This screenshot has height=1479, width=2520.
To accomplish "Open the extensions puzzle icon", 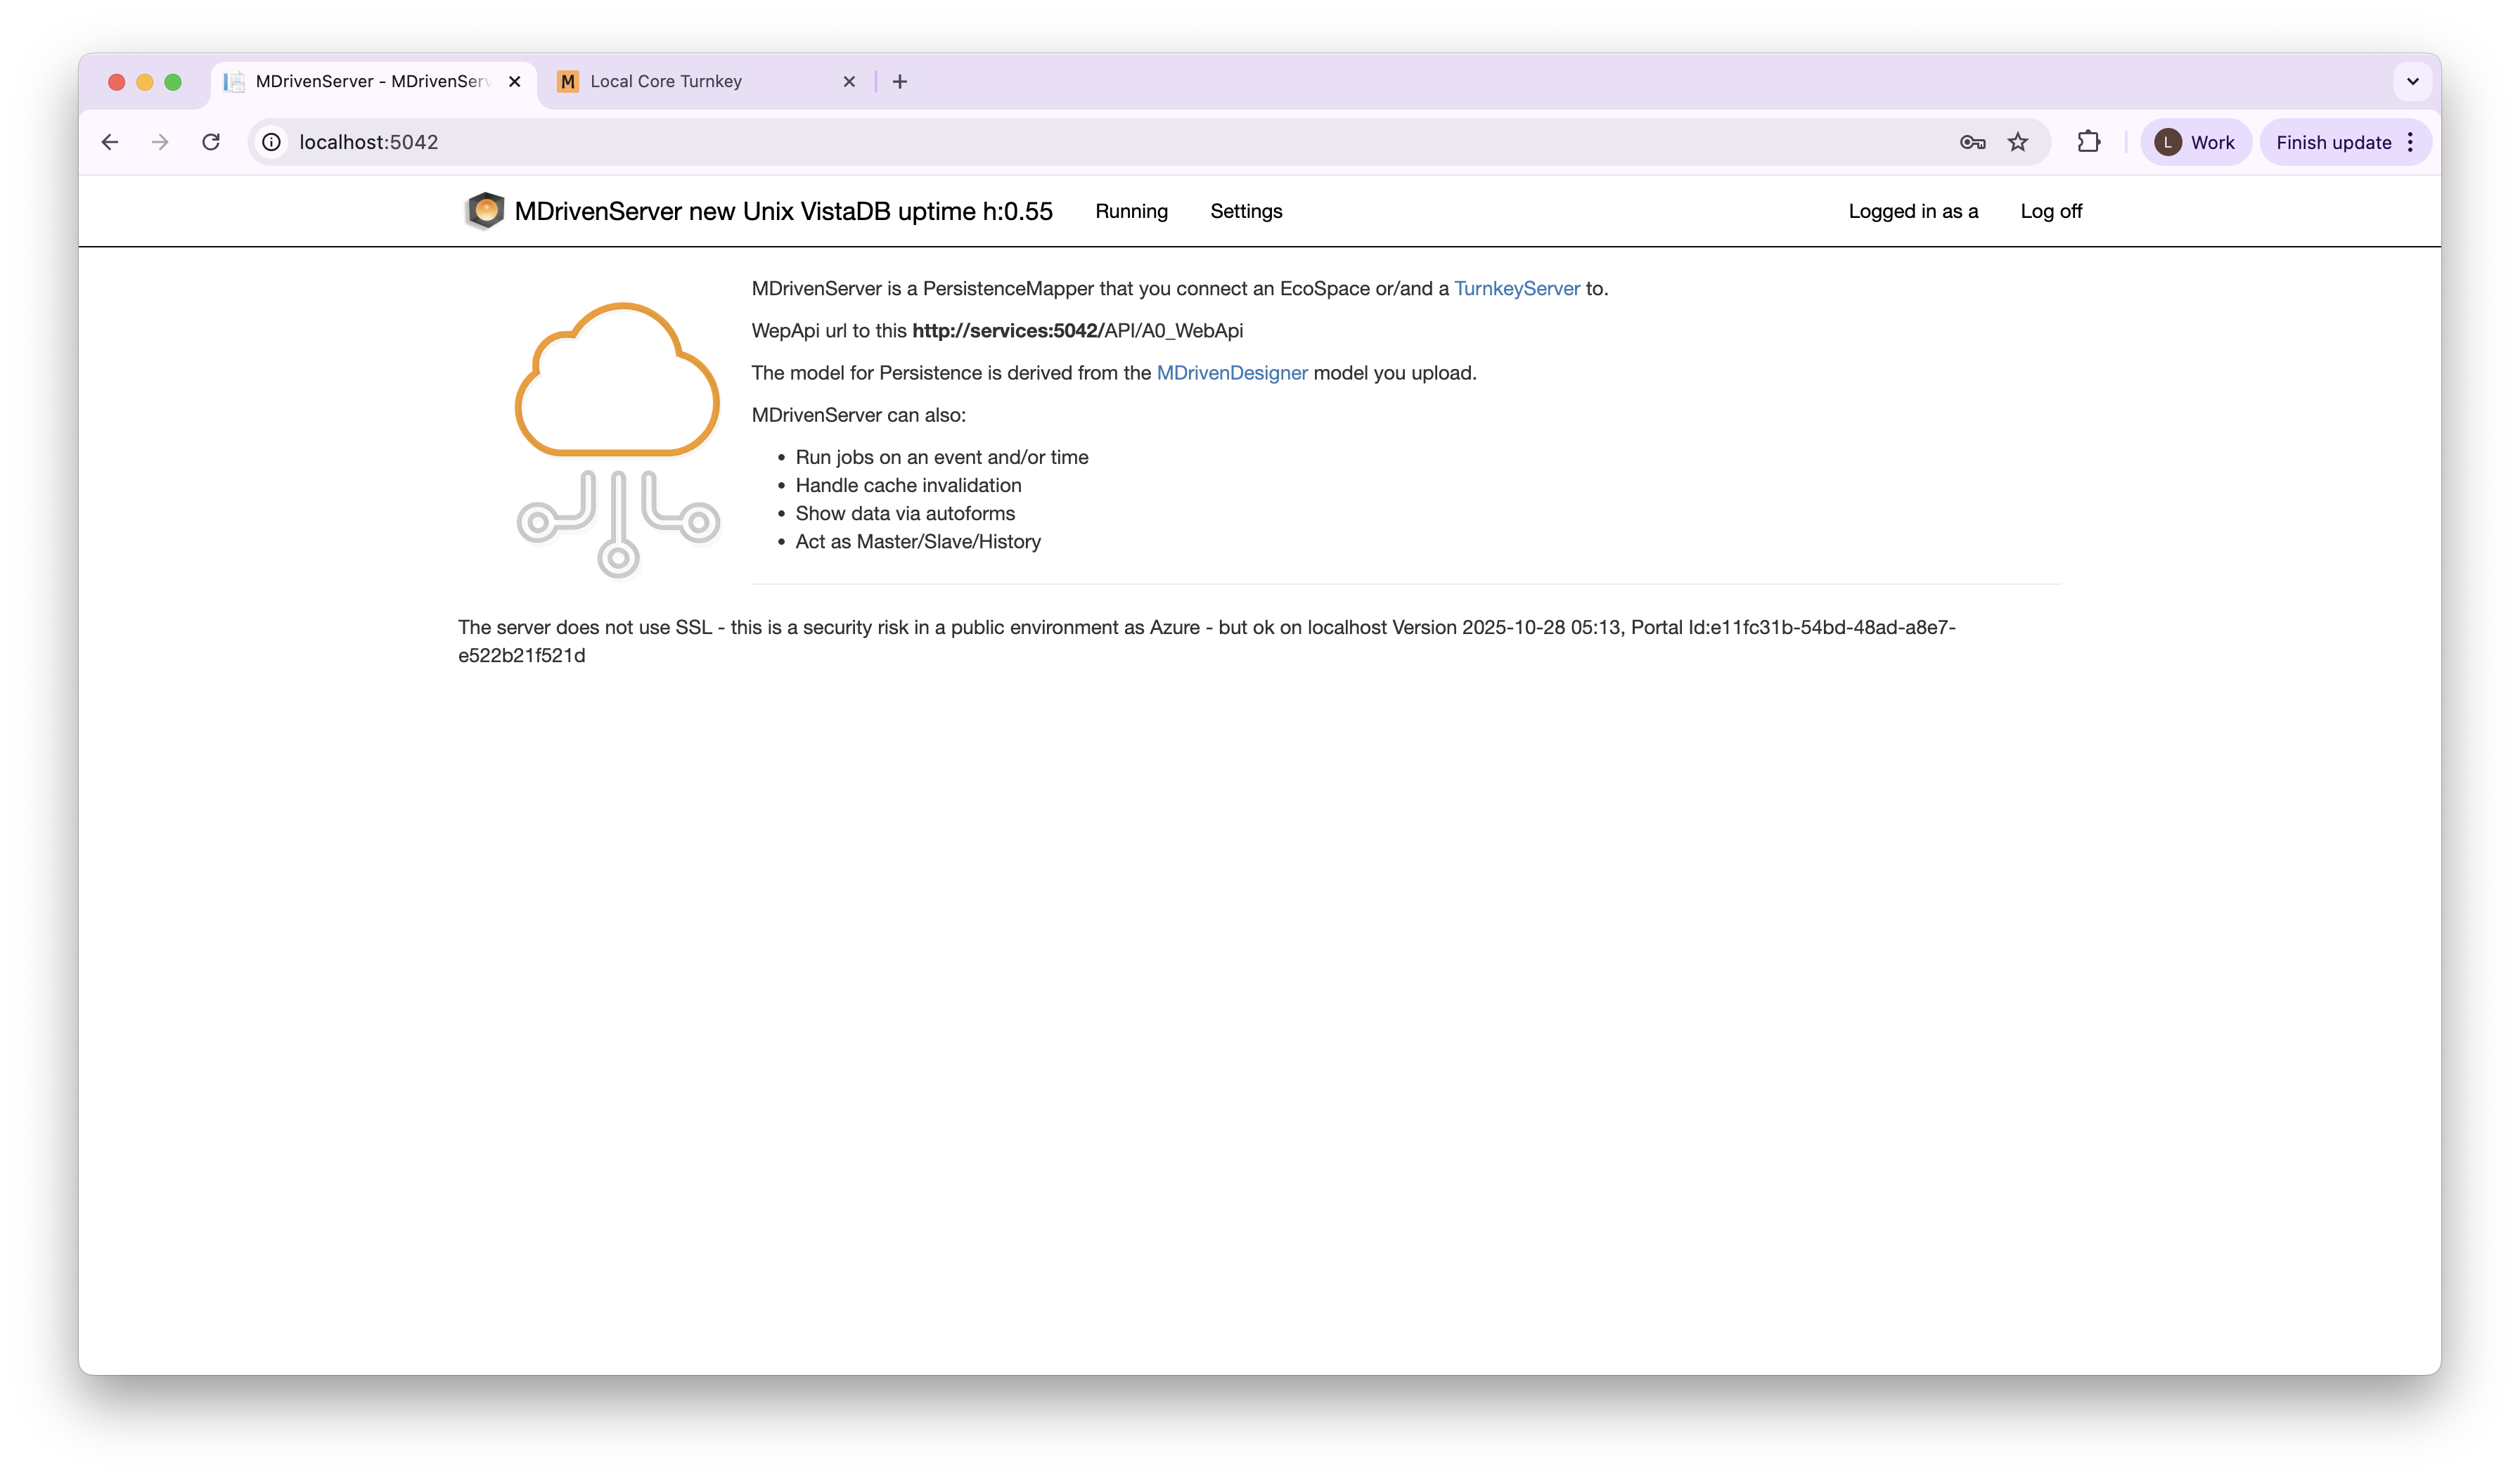I will (x=2088, y=142).
